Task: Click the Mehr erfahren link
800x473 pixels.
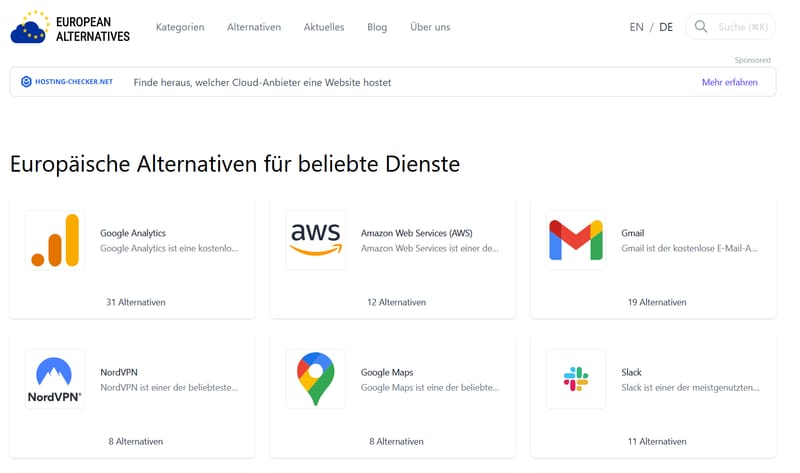Action: 729,82
